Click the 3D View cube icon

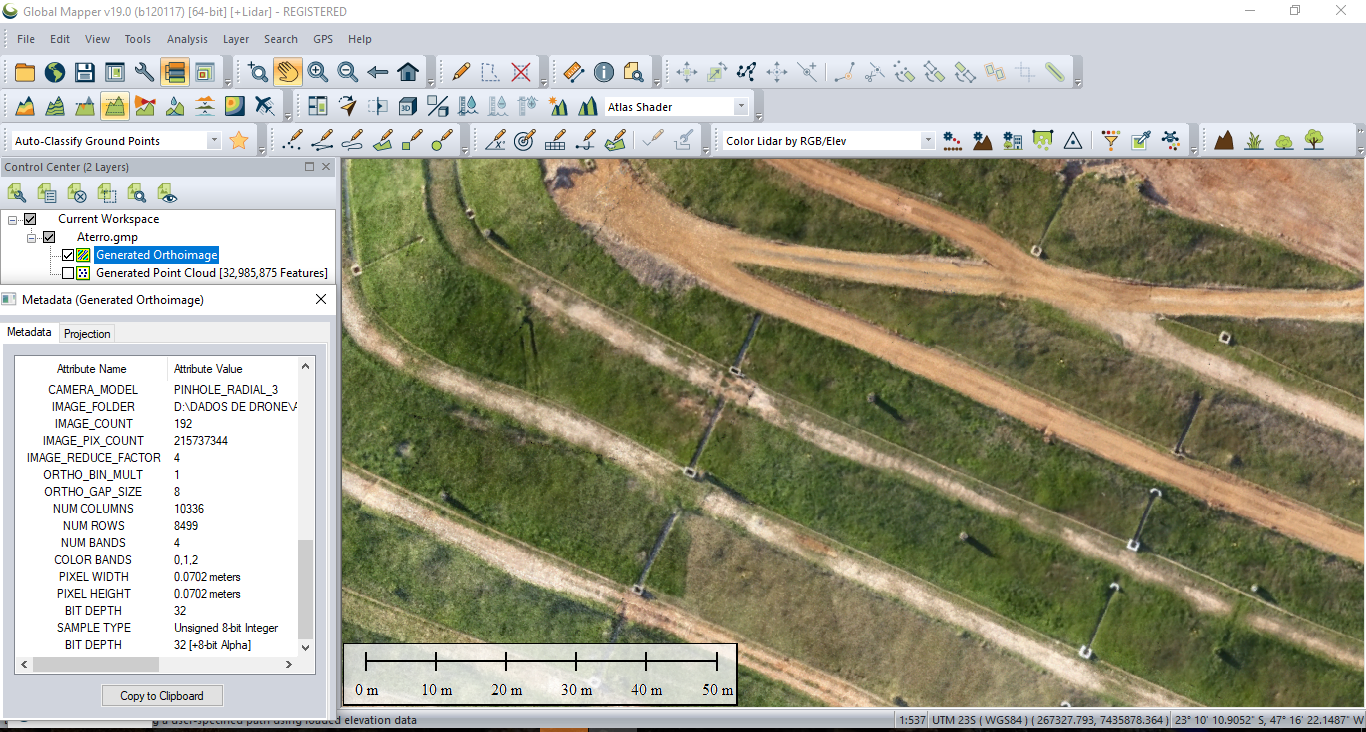point(408,106)
